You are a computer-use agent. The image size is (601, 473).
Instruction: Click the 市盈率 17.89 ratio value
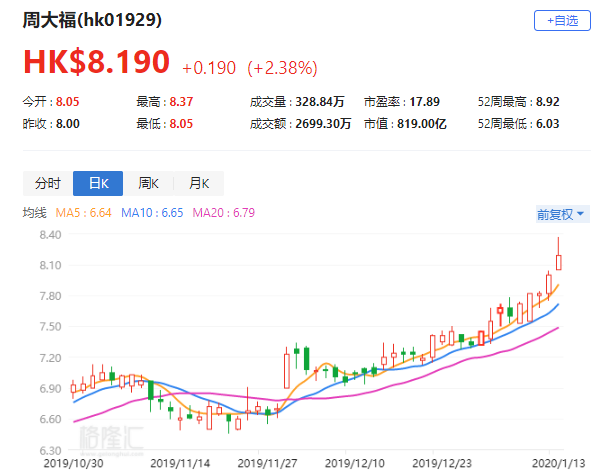(x=427, y=102)
